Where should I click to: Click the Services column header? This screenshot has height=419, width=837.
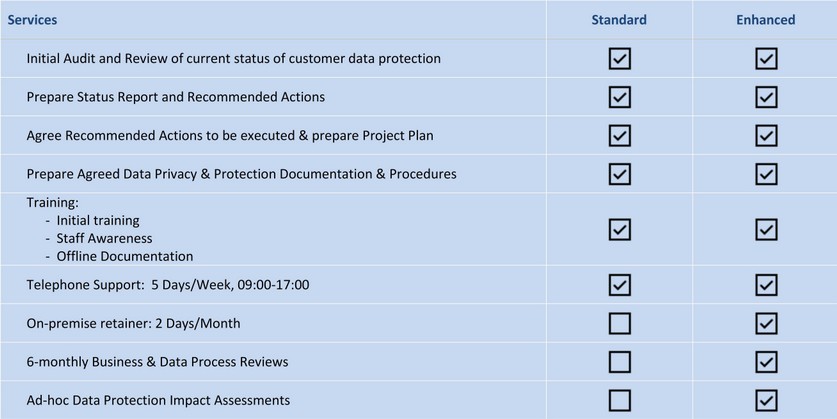click(x=32, y=20)
